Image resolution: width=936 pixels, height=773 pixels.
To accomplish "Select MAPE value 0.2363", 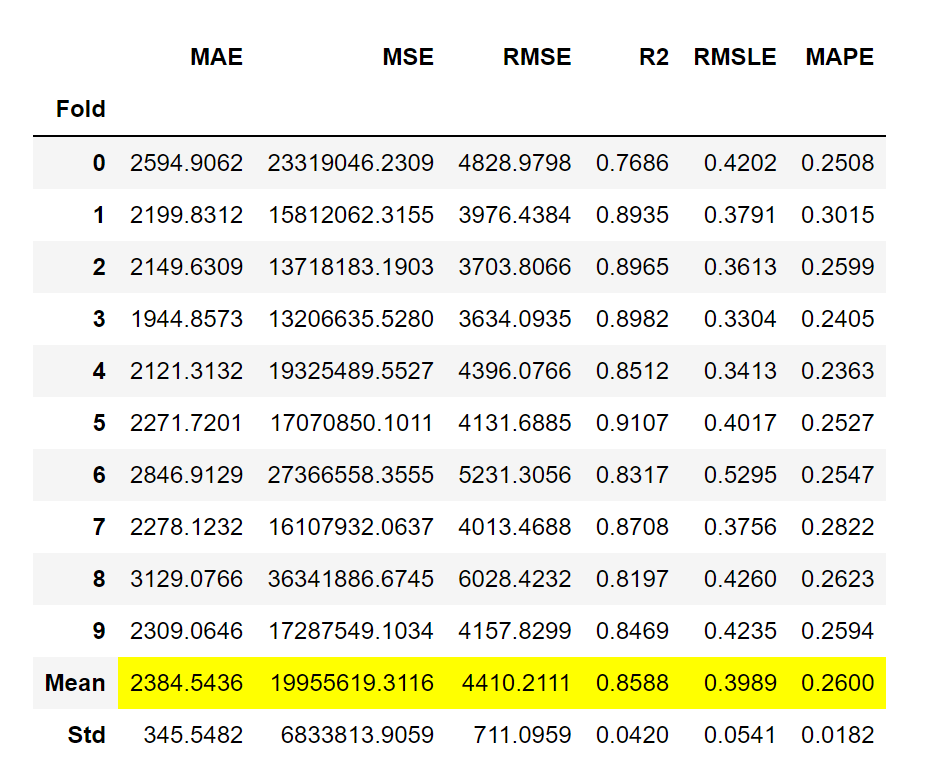I will click(x=838, y=371).
